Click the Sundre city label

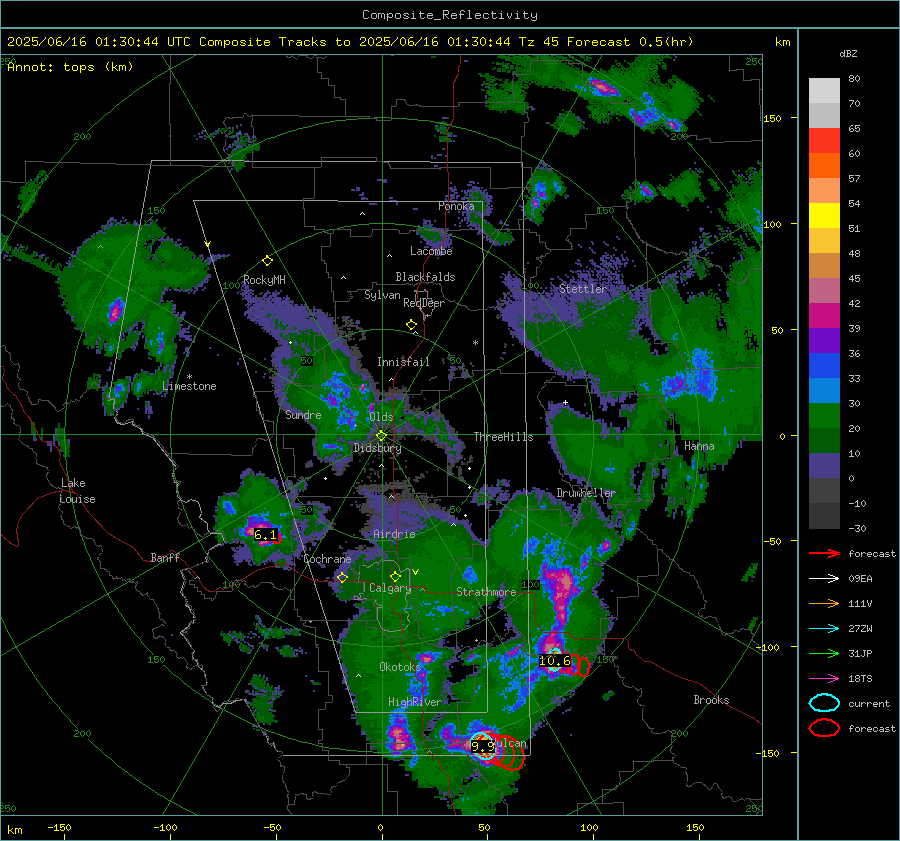pyautogui.click(x=303, y=415)
